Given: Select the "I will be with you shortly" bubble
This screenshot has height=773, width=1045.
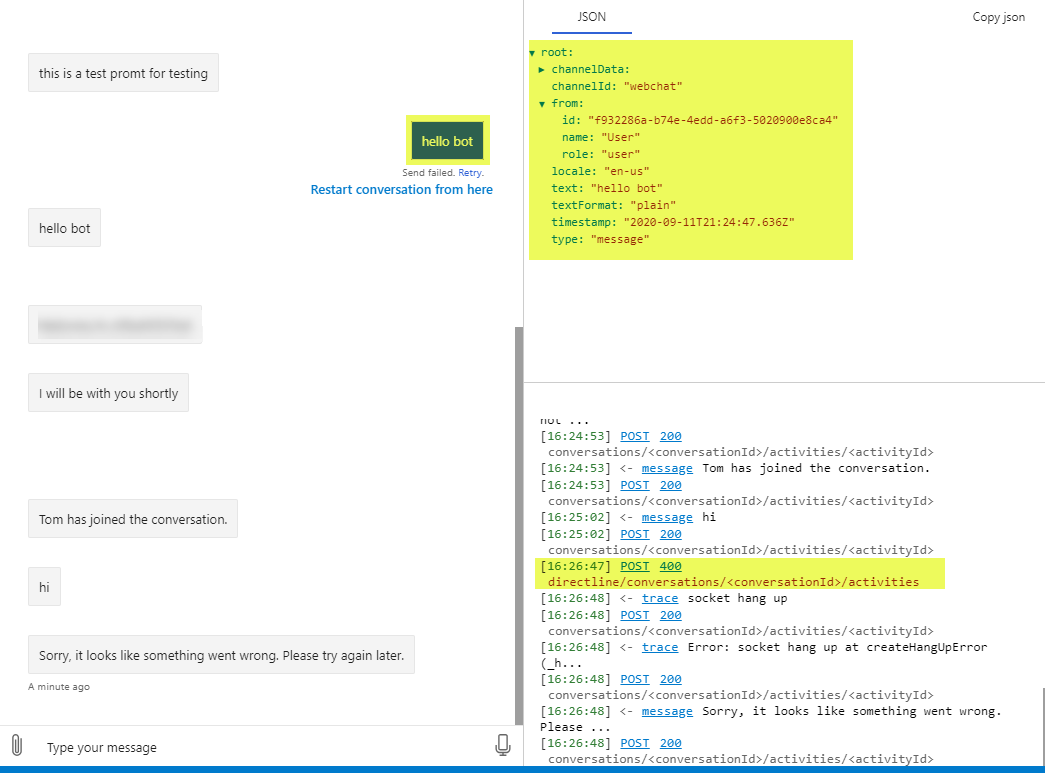Looking at the screenshot, I should point(108,392).
